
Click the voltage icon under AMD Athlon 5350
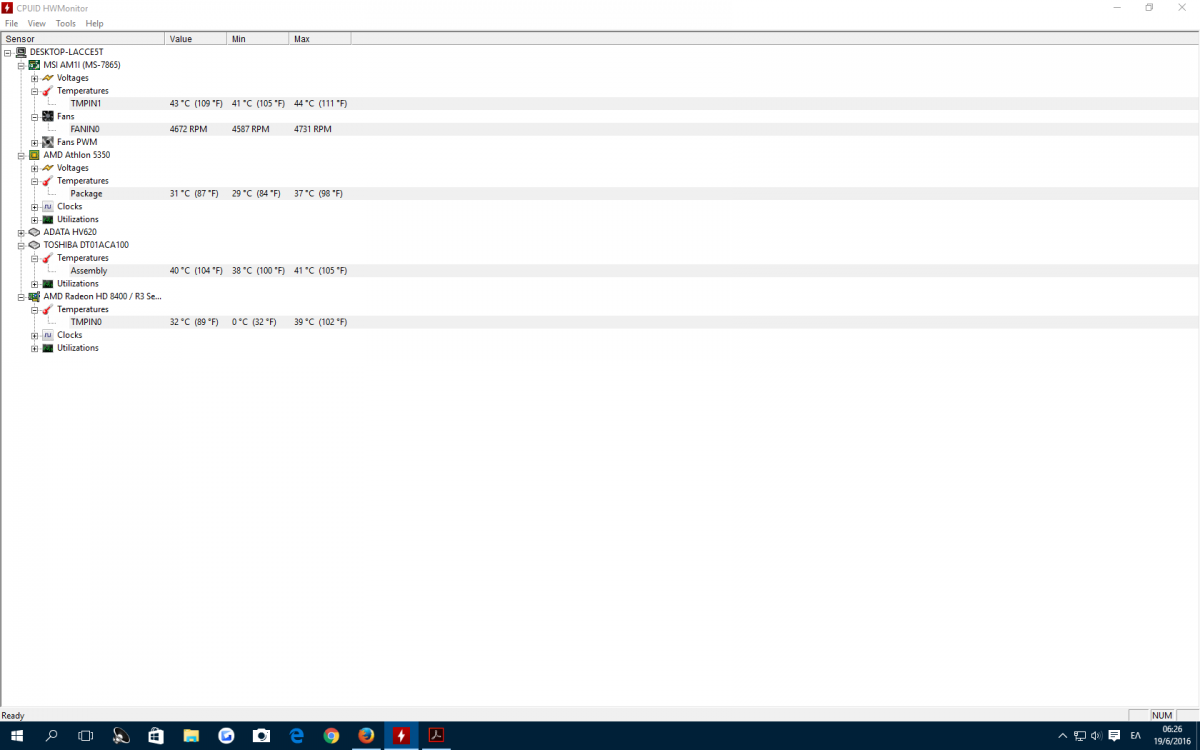pos(47,168)
